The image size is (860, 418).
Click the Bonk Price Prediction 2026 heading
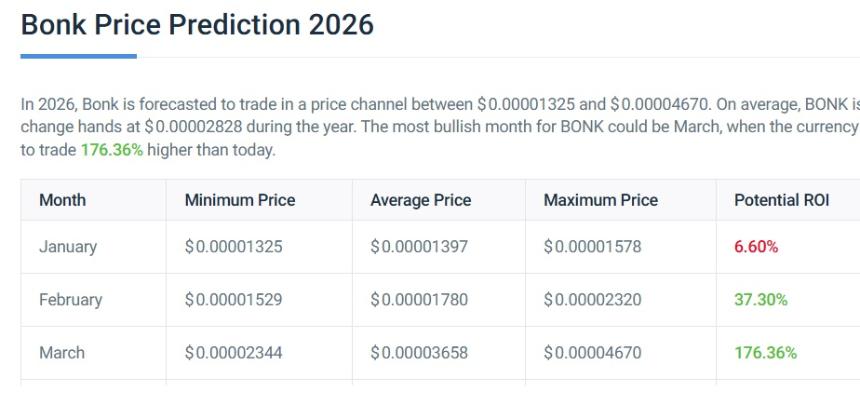(197, 25)
